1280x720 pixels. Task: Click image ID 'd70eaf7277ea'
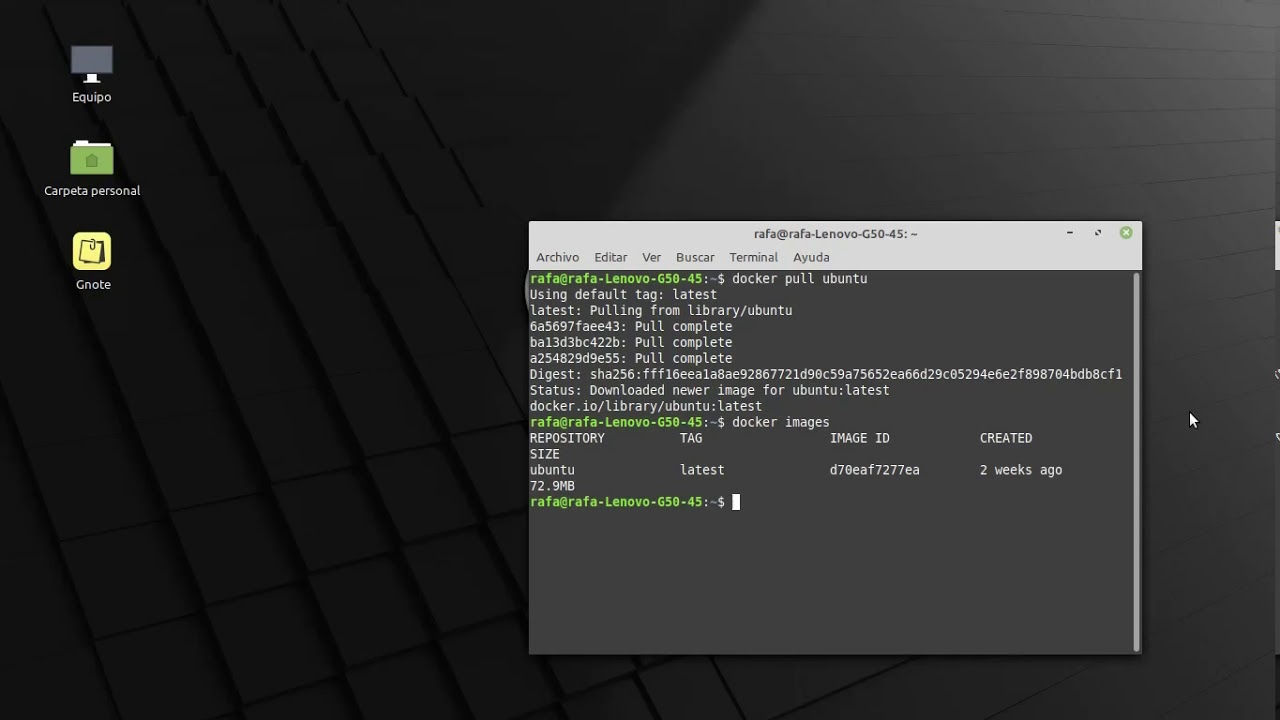click(x=875, y=471)
